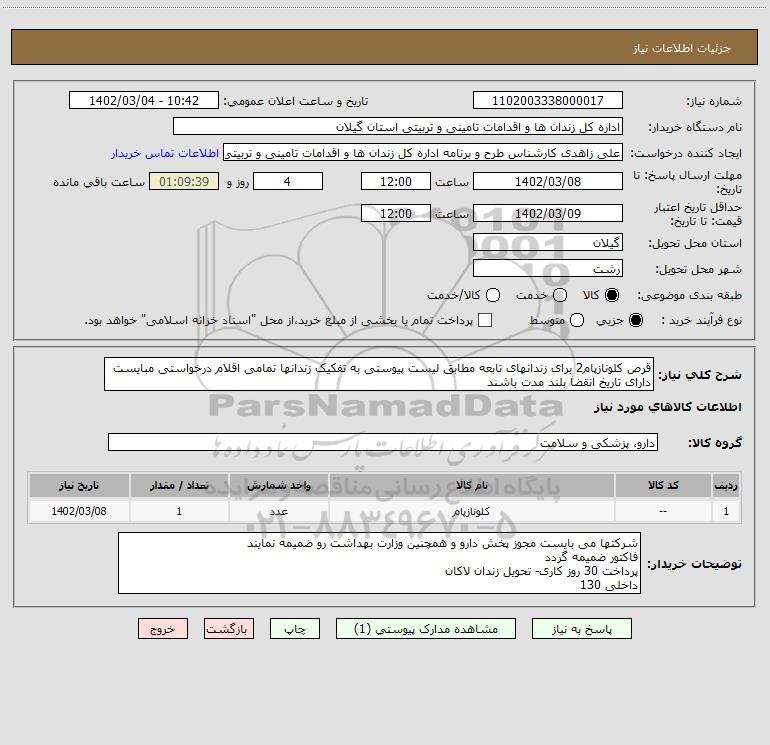The image size is (770, 745).
Task: Click the کد کالا column header
Action: pos(663,485)
